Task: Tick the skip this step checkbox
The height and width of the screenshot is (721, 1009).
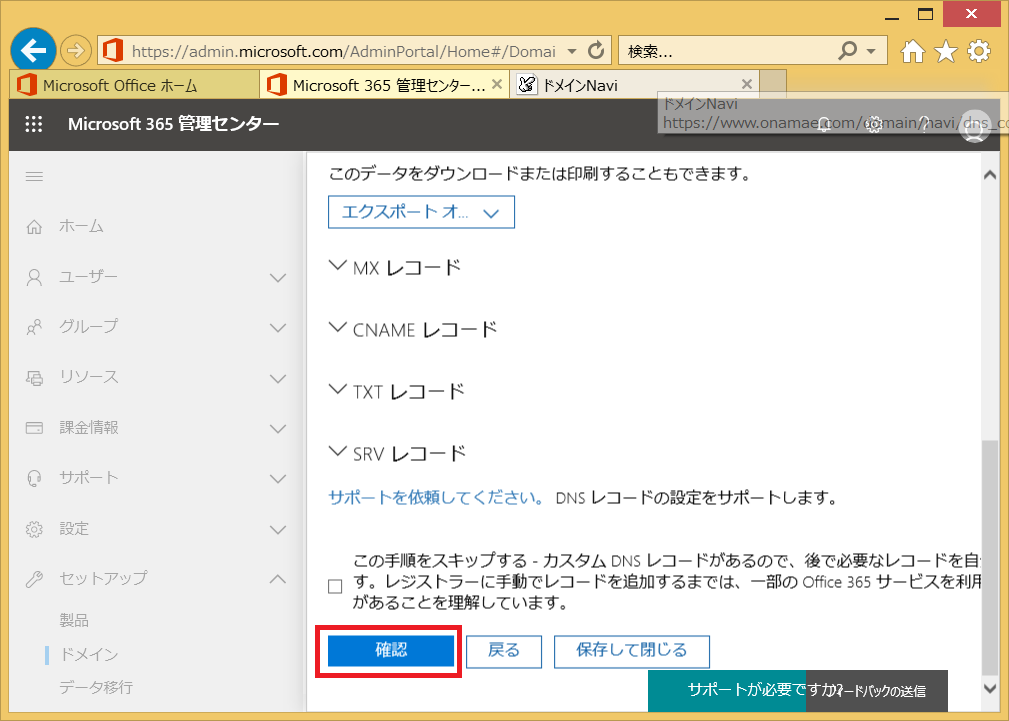Action: pos(335,586)
